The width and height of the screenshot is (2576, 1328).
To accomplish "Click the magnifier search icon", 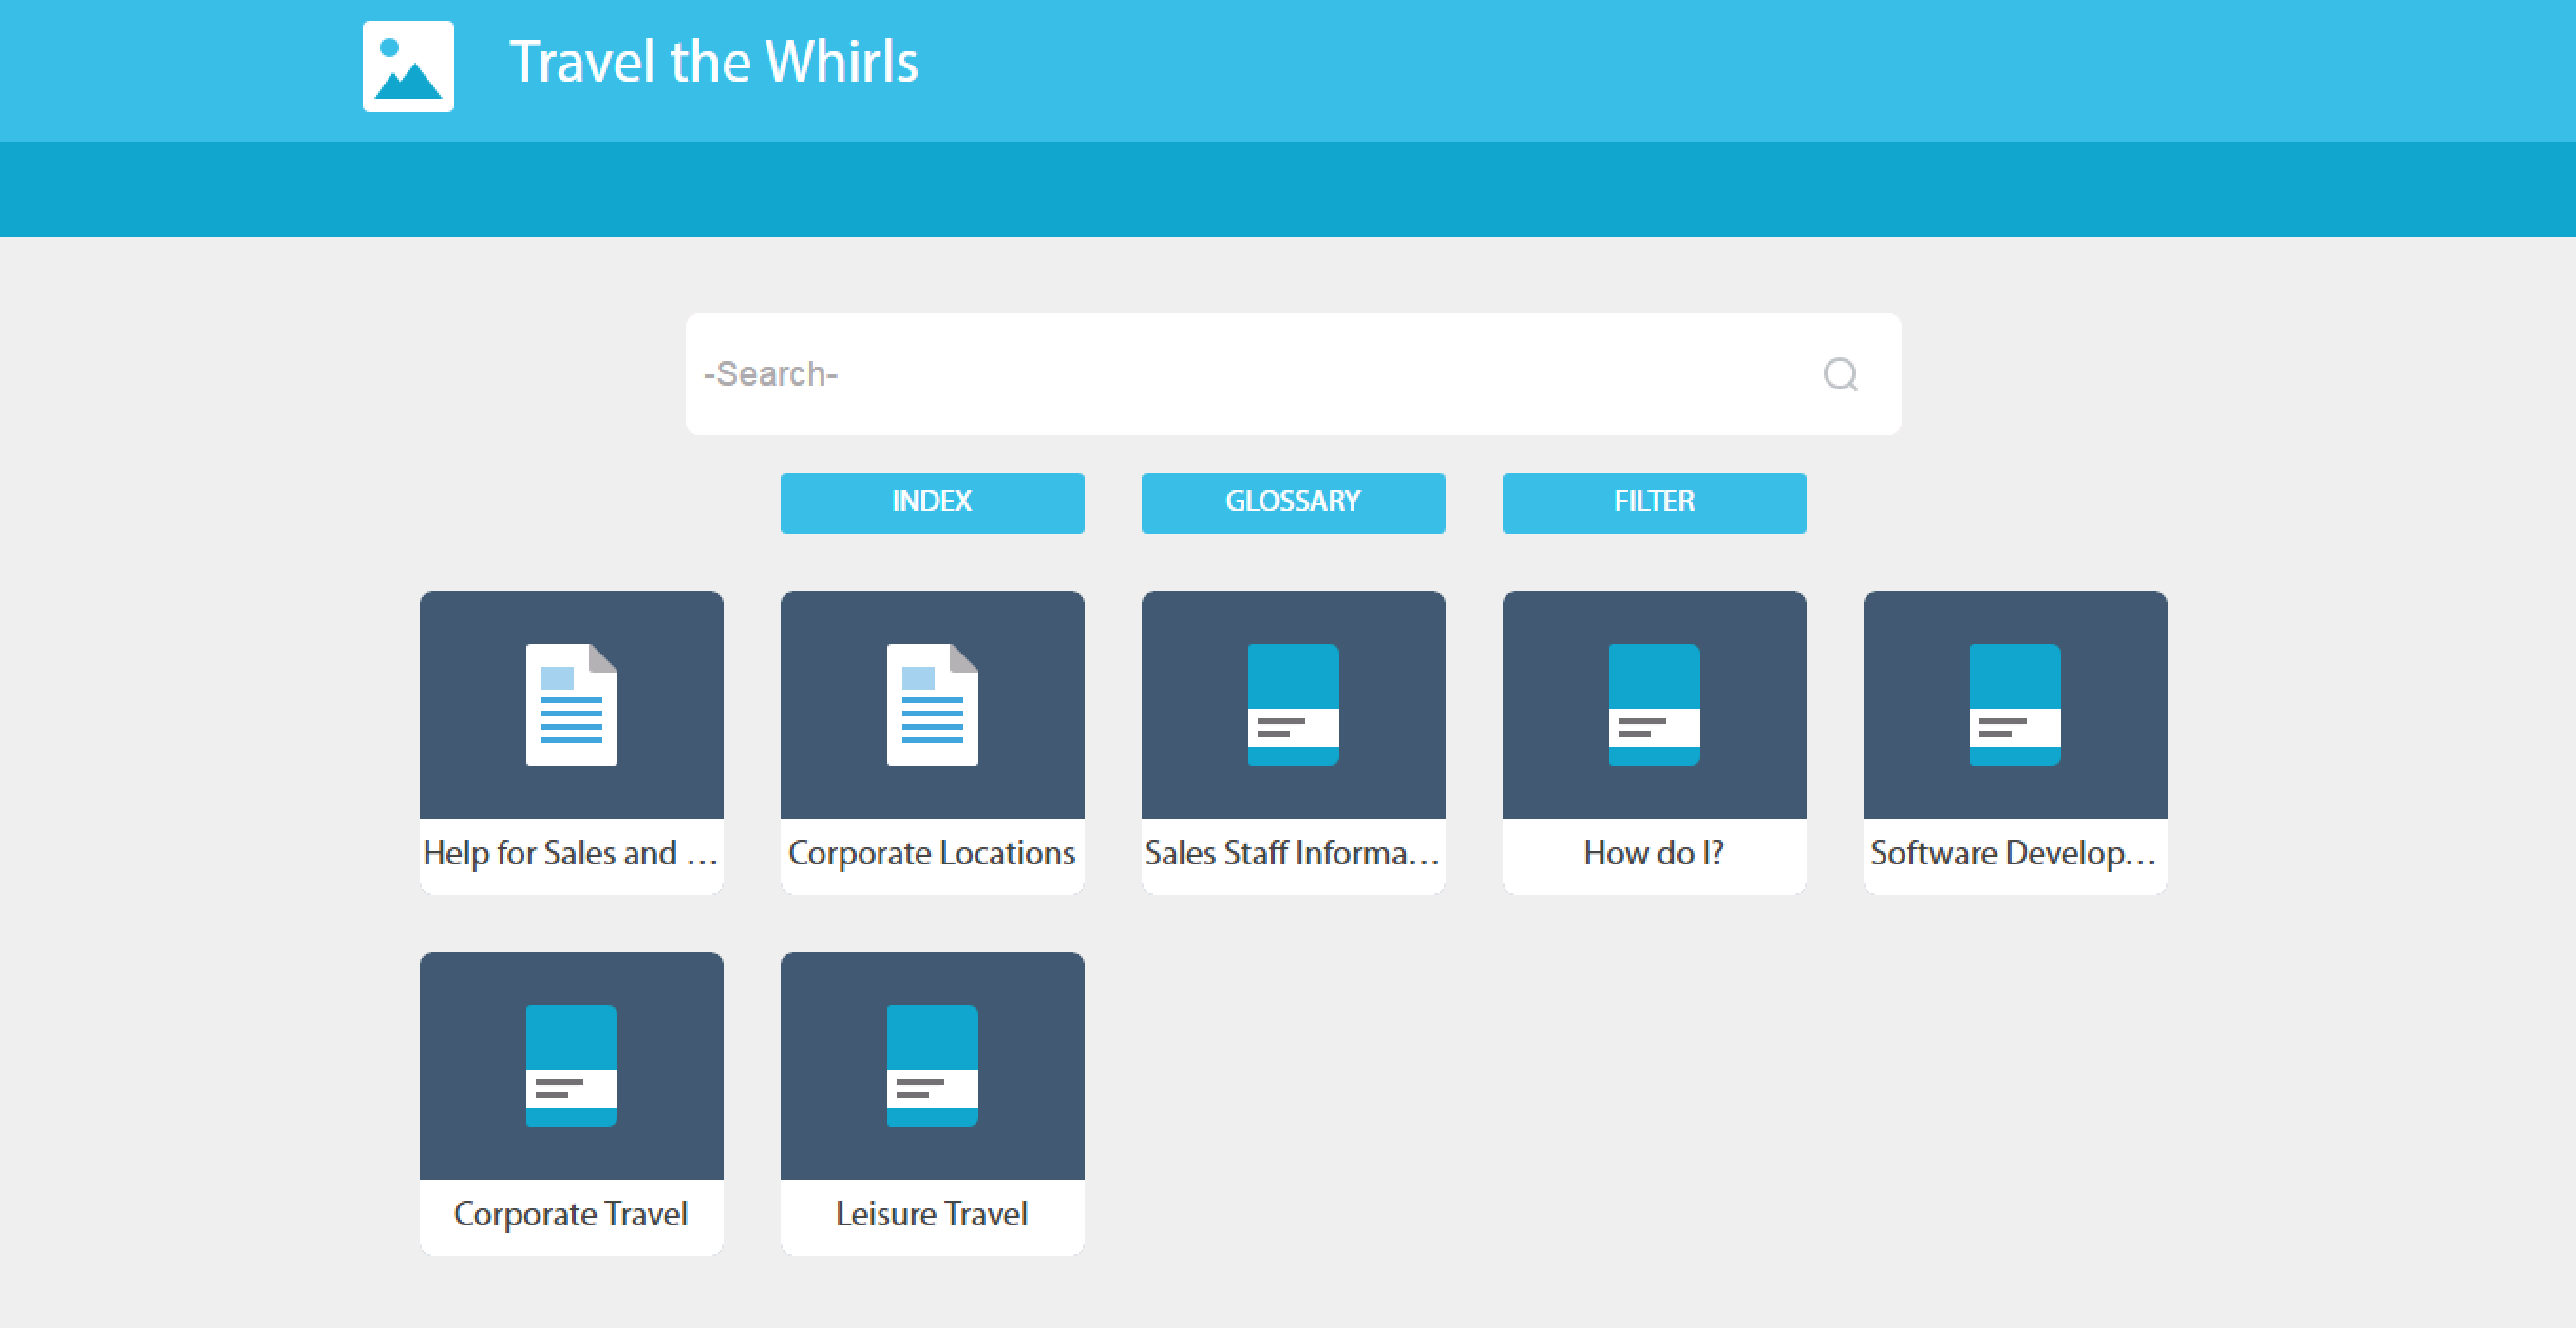I will click(x=1840, y=375).
